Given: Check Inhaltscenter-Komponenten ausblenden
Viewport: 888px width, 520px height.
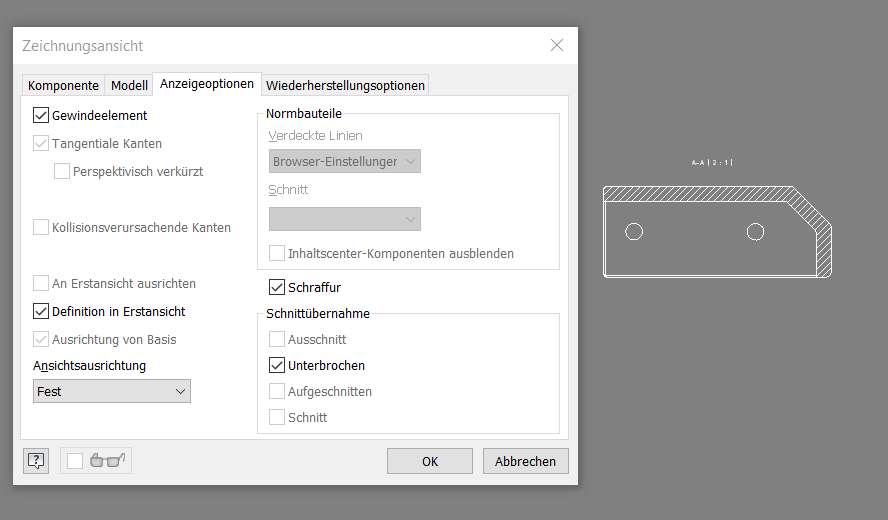Looking at the screenshot, I should [x=277, y=253].
